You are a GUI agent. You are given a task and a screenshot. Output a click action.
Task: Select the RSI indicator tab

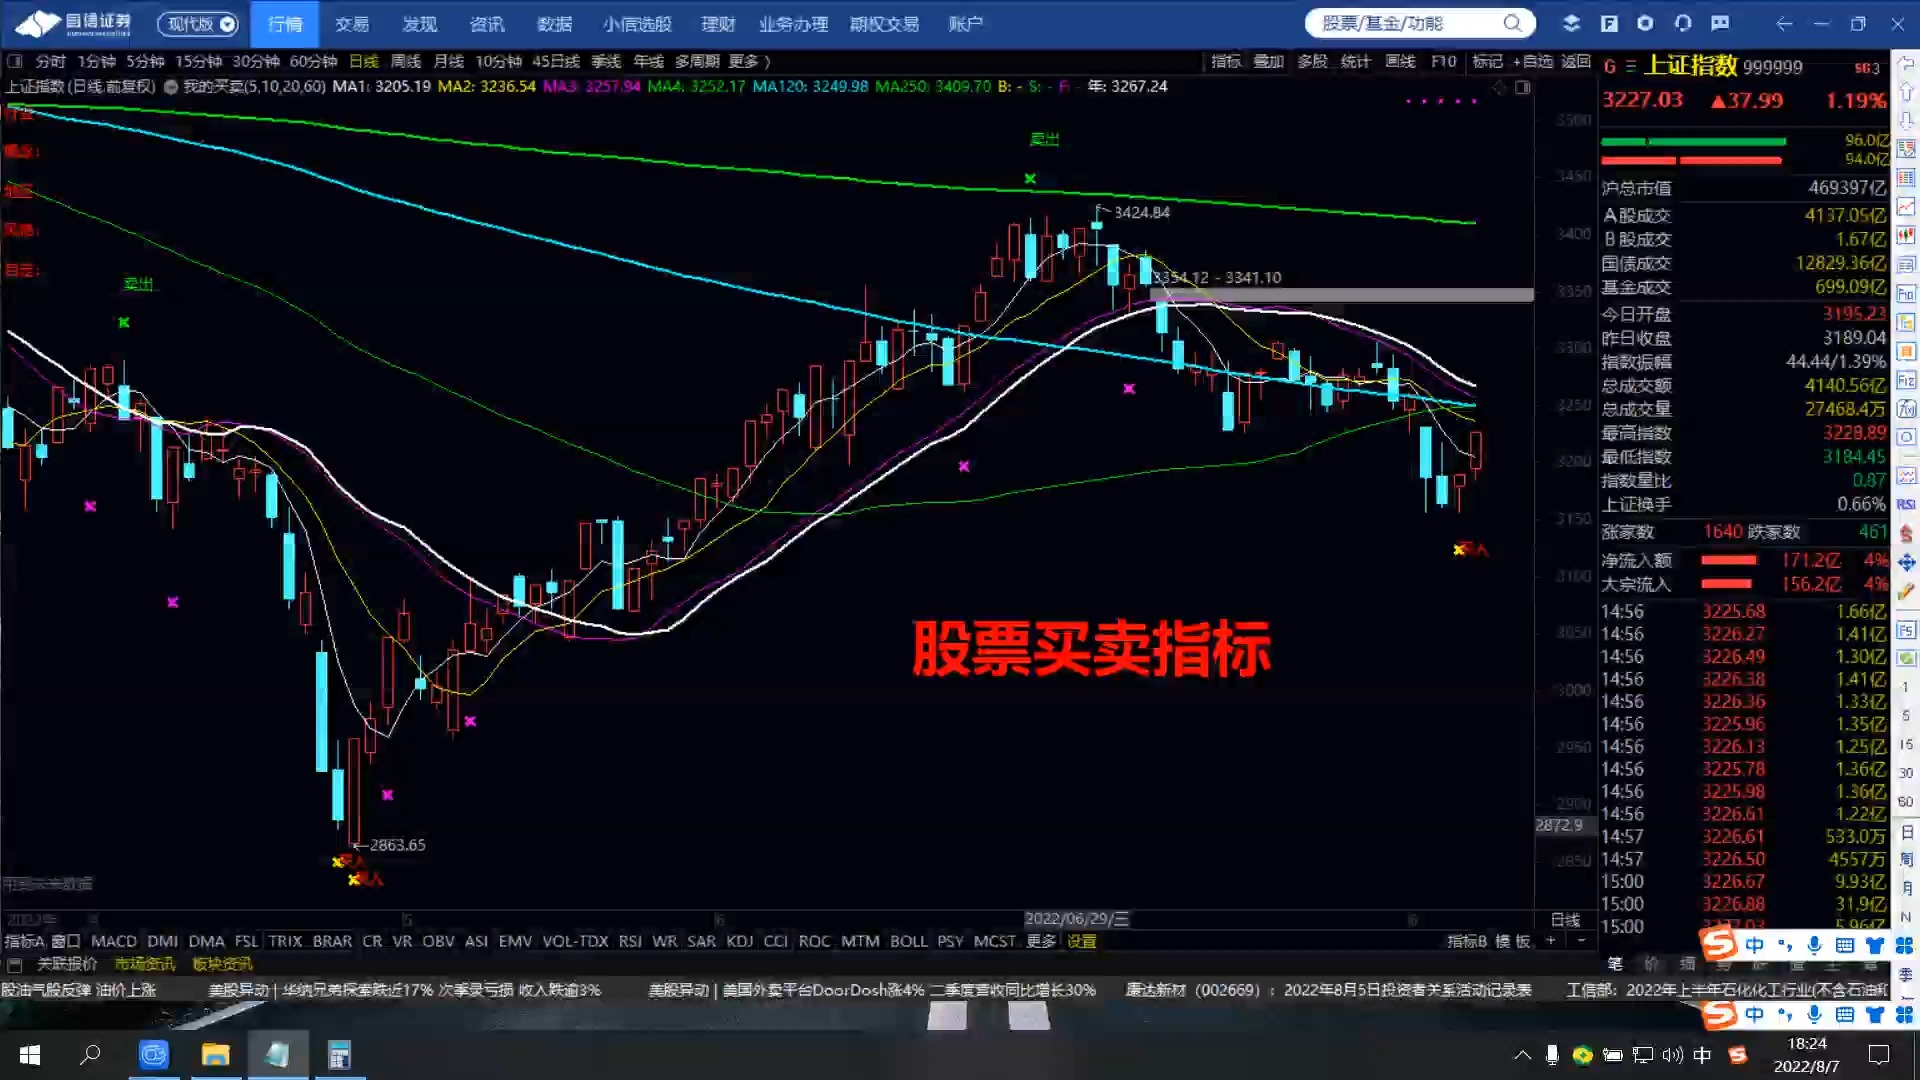tap(630, 941)
